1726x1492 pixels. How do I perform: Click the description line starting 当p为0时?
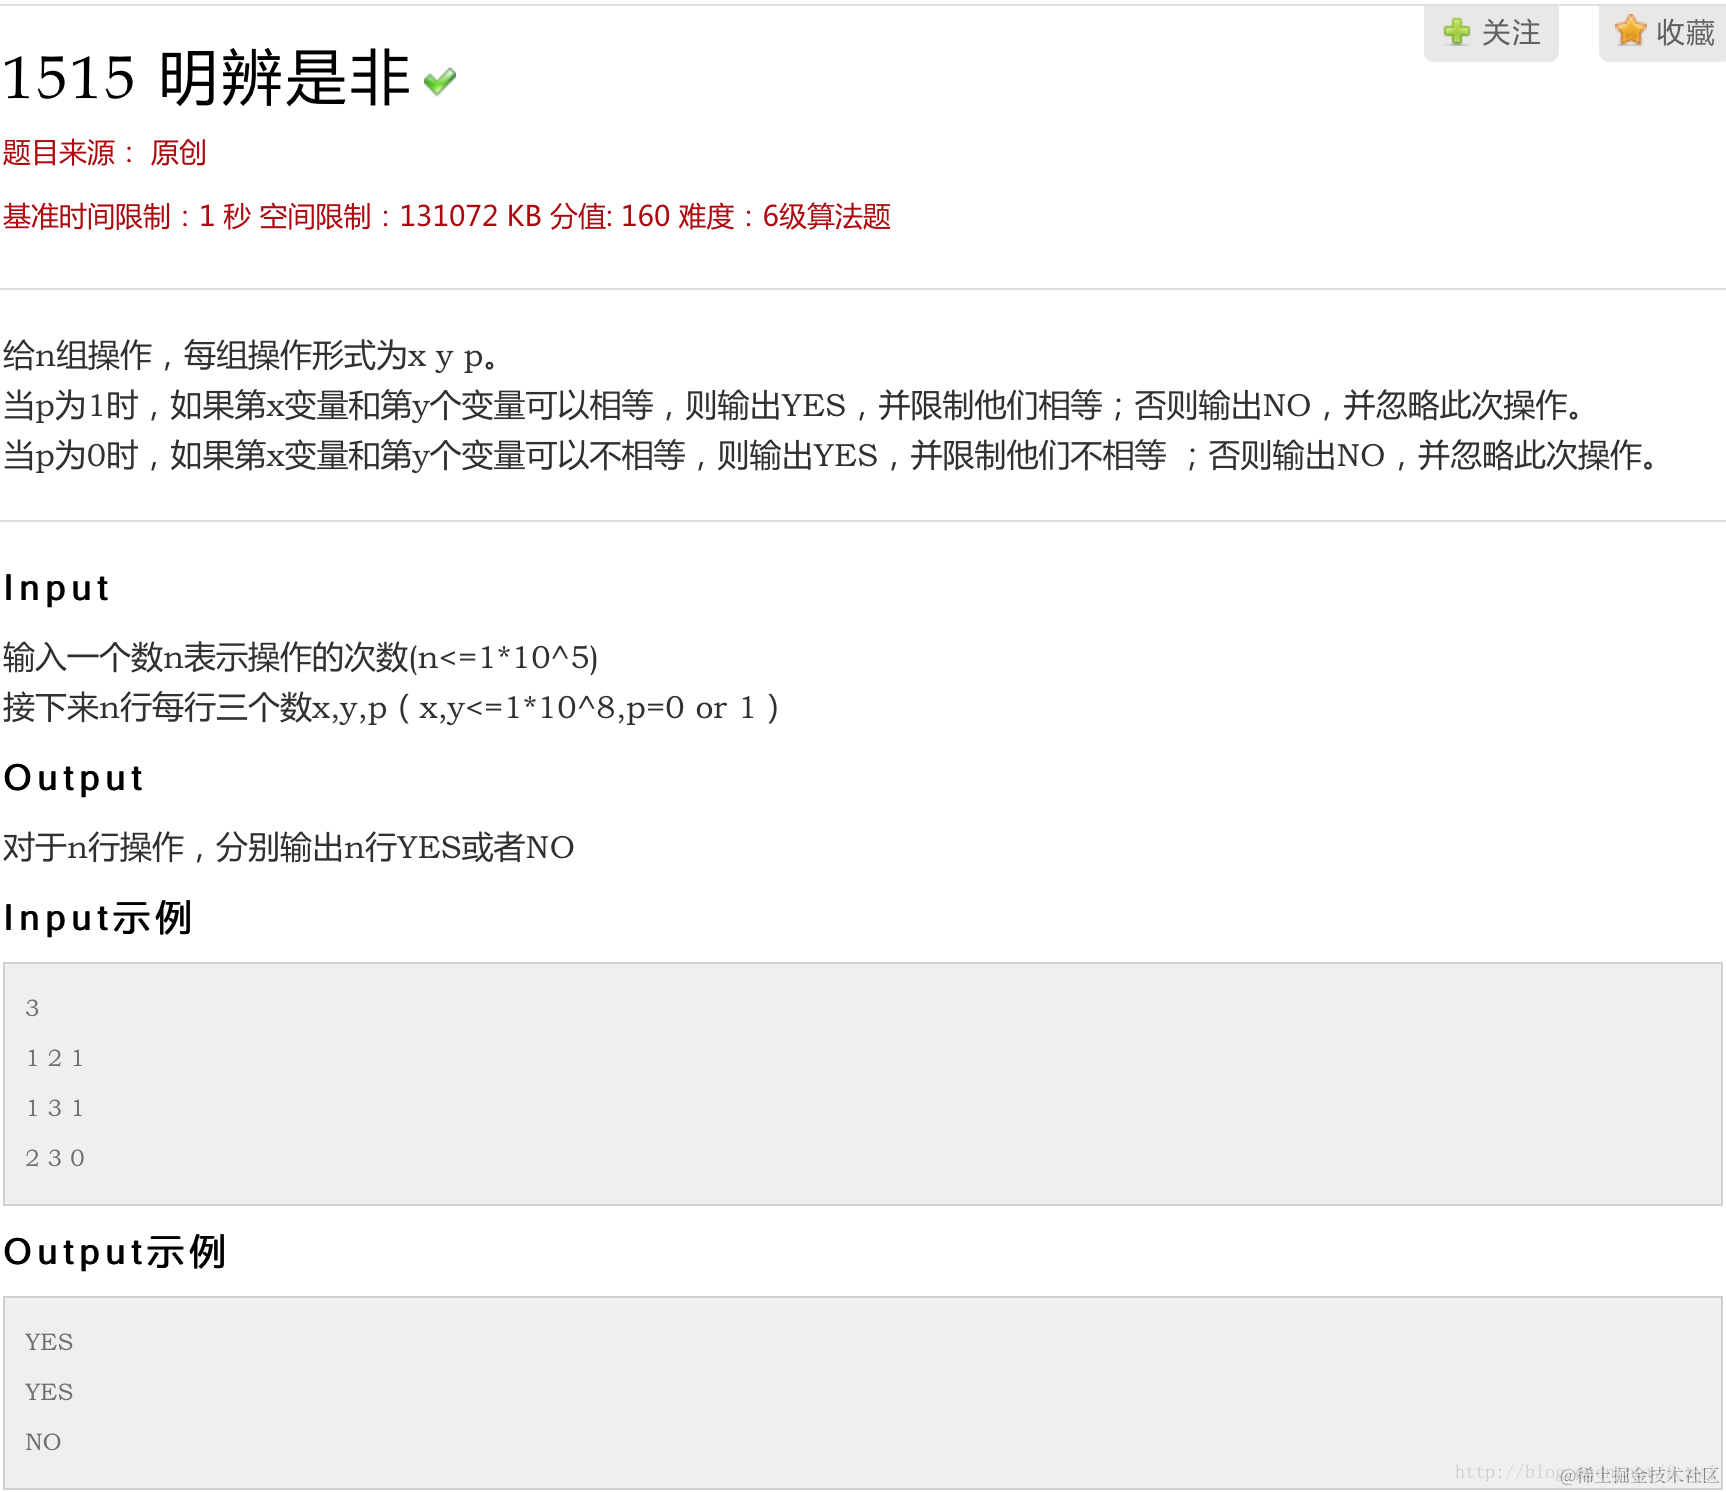pos(832,455)
